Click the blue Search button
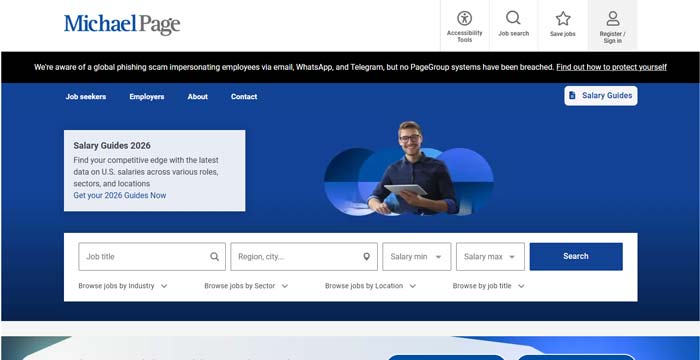This screenshot has height=360, width=700. pyautogui.click(x=576, y=256)
